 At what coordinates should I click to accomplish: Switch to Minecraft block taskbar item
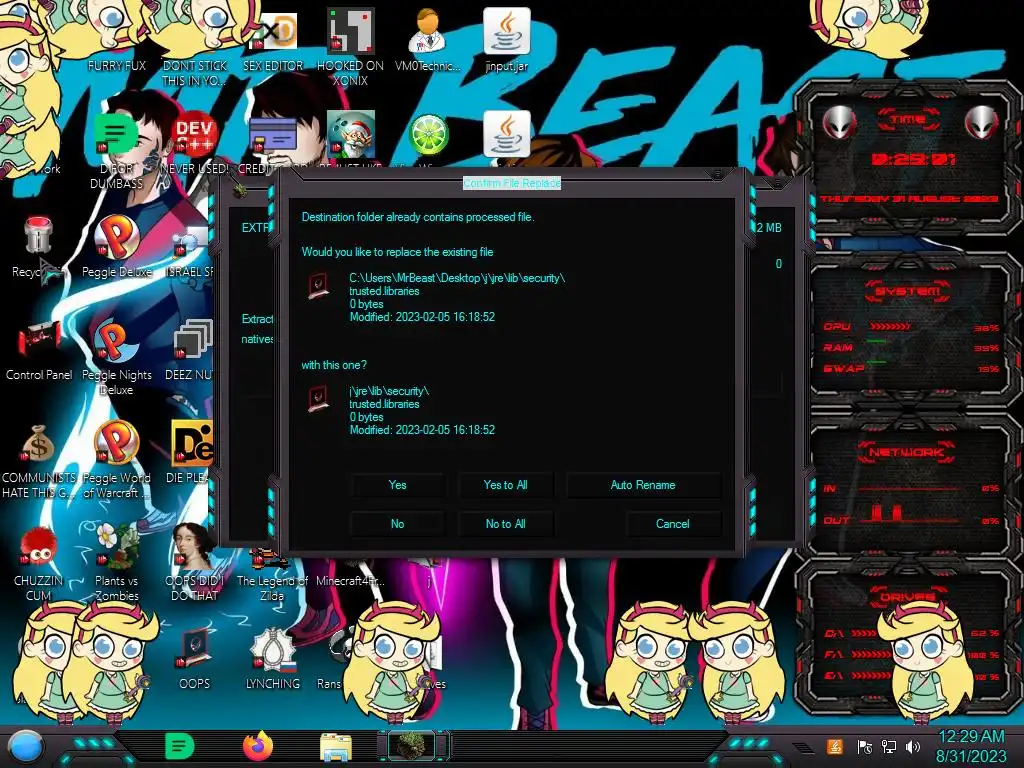[413, 746]
